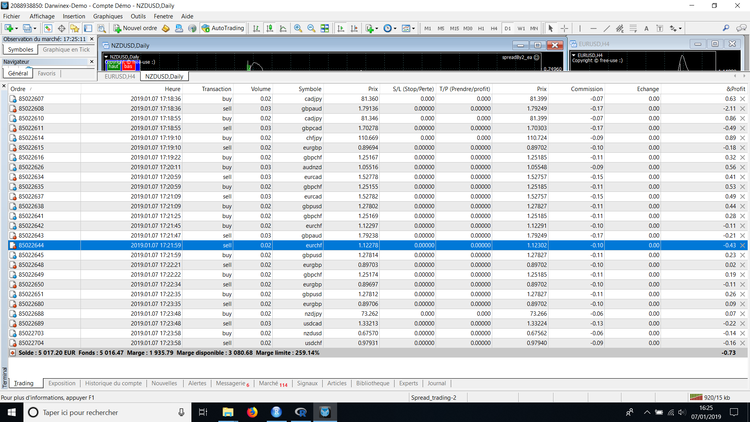Select the M1 timeframe button
750x422 pixels.
tap(428, 28)
